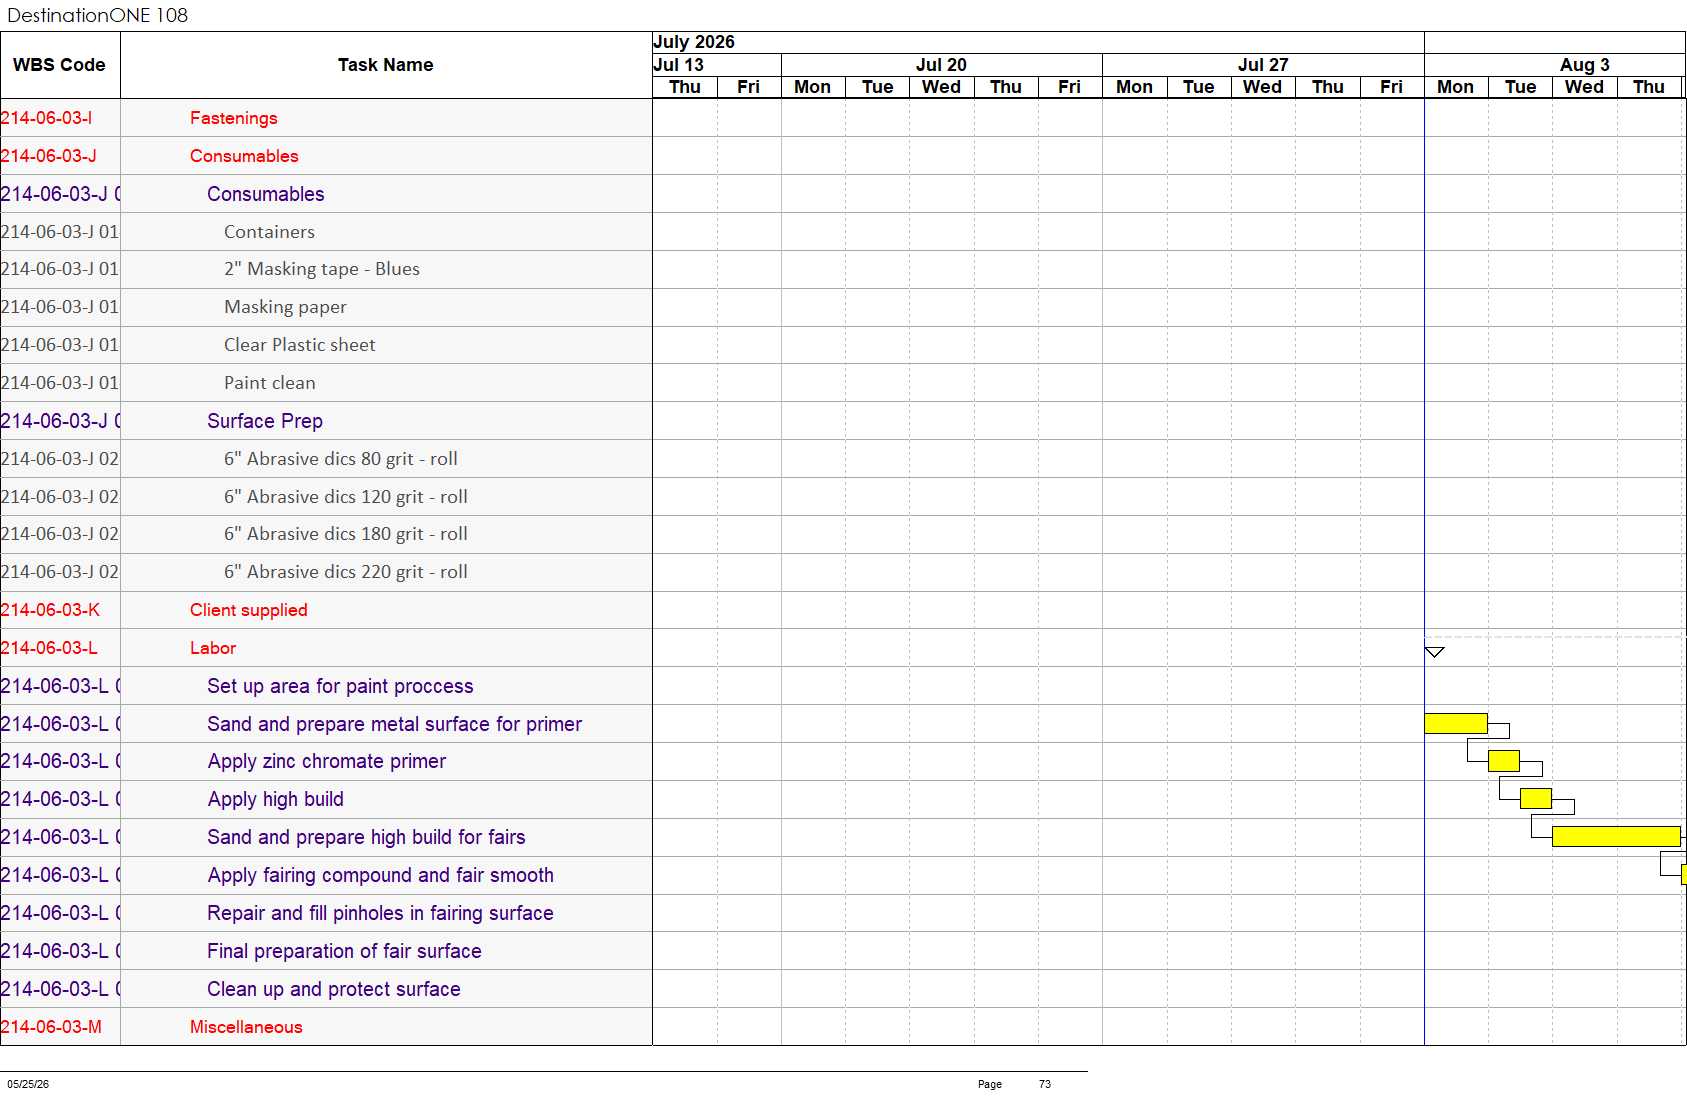Click the Task Name column header
This screenshot has height=1097, width=1687.
pyautogui.click(x=386, y=65)
